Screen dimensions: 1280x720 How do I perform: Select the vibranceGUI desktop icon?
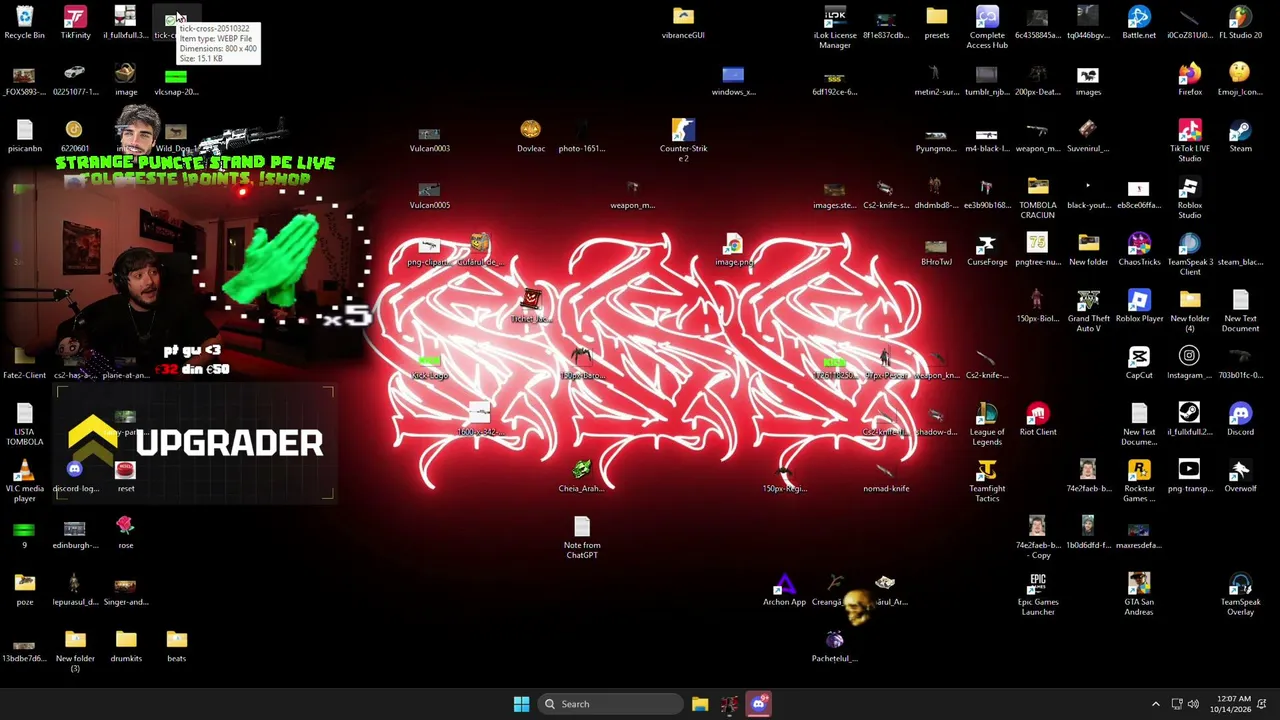pos(683,23)
